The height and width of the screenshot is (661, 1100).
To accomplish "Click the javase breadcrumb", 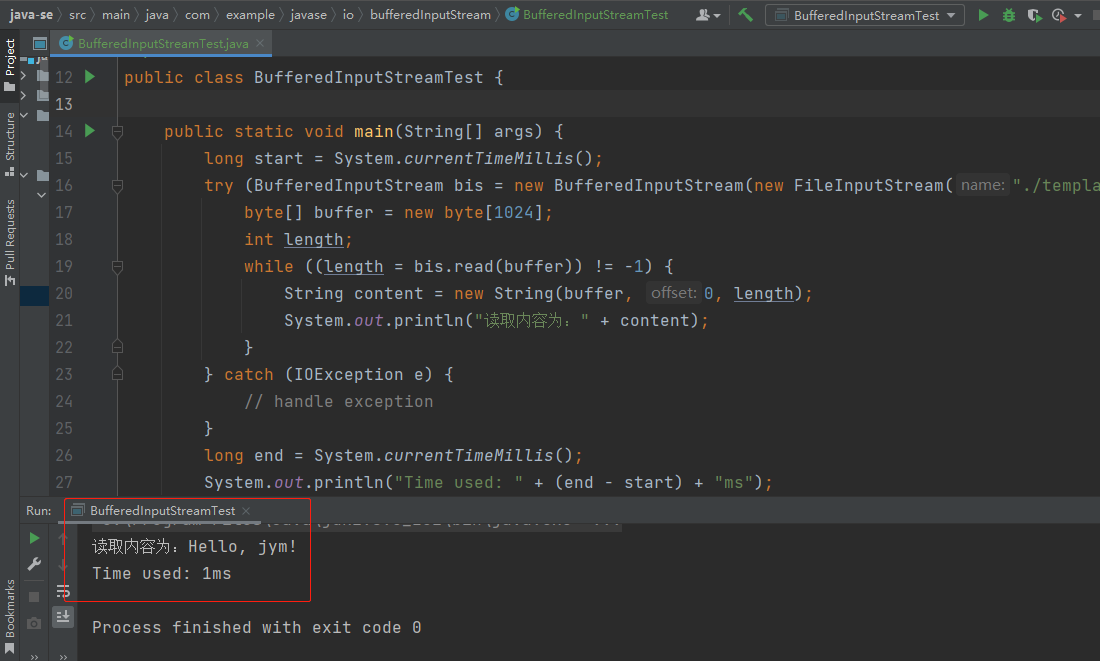I will tap(308, 15).
